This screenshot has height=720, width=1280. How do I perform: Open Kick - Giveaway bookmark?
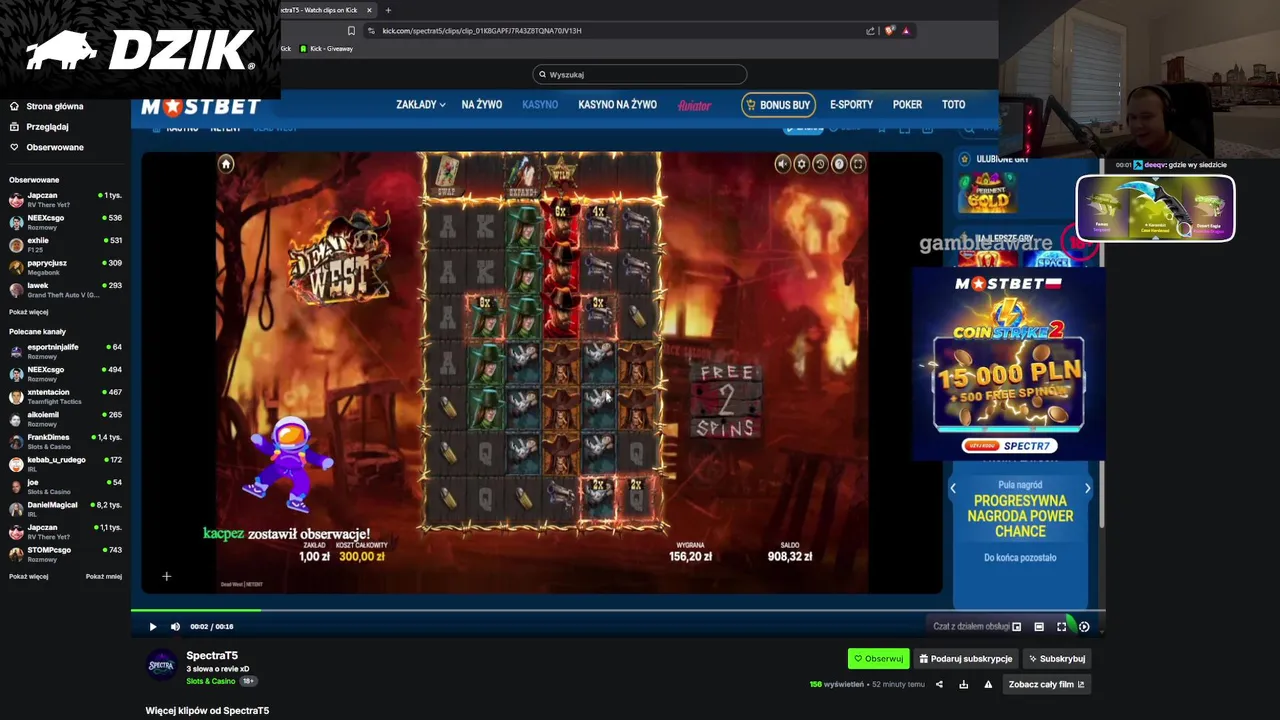click(327, 49)
